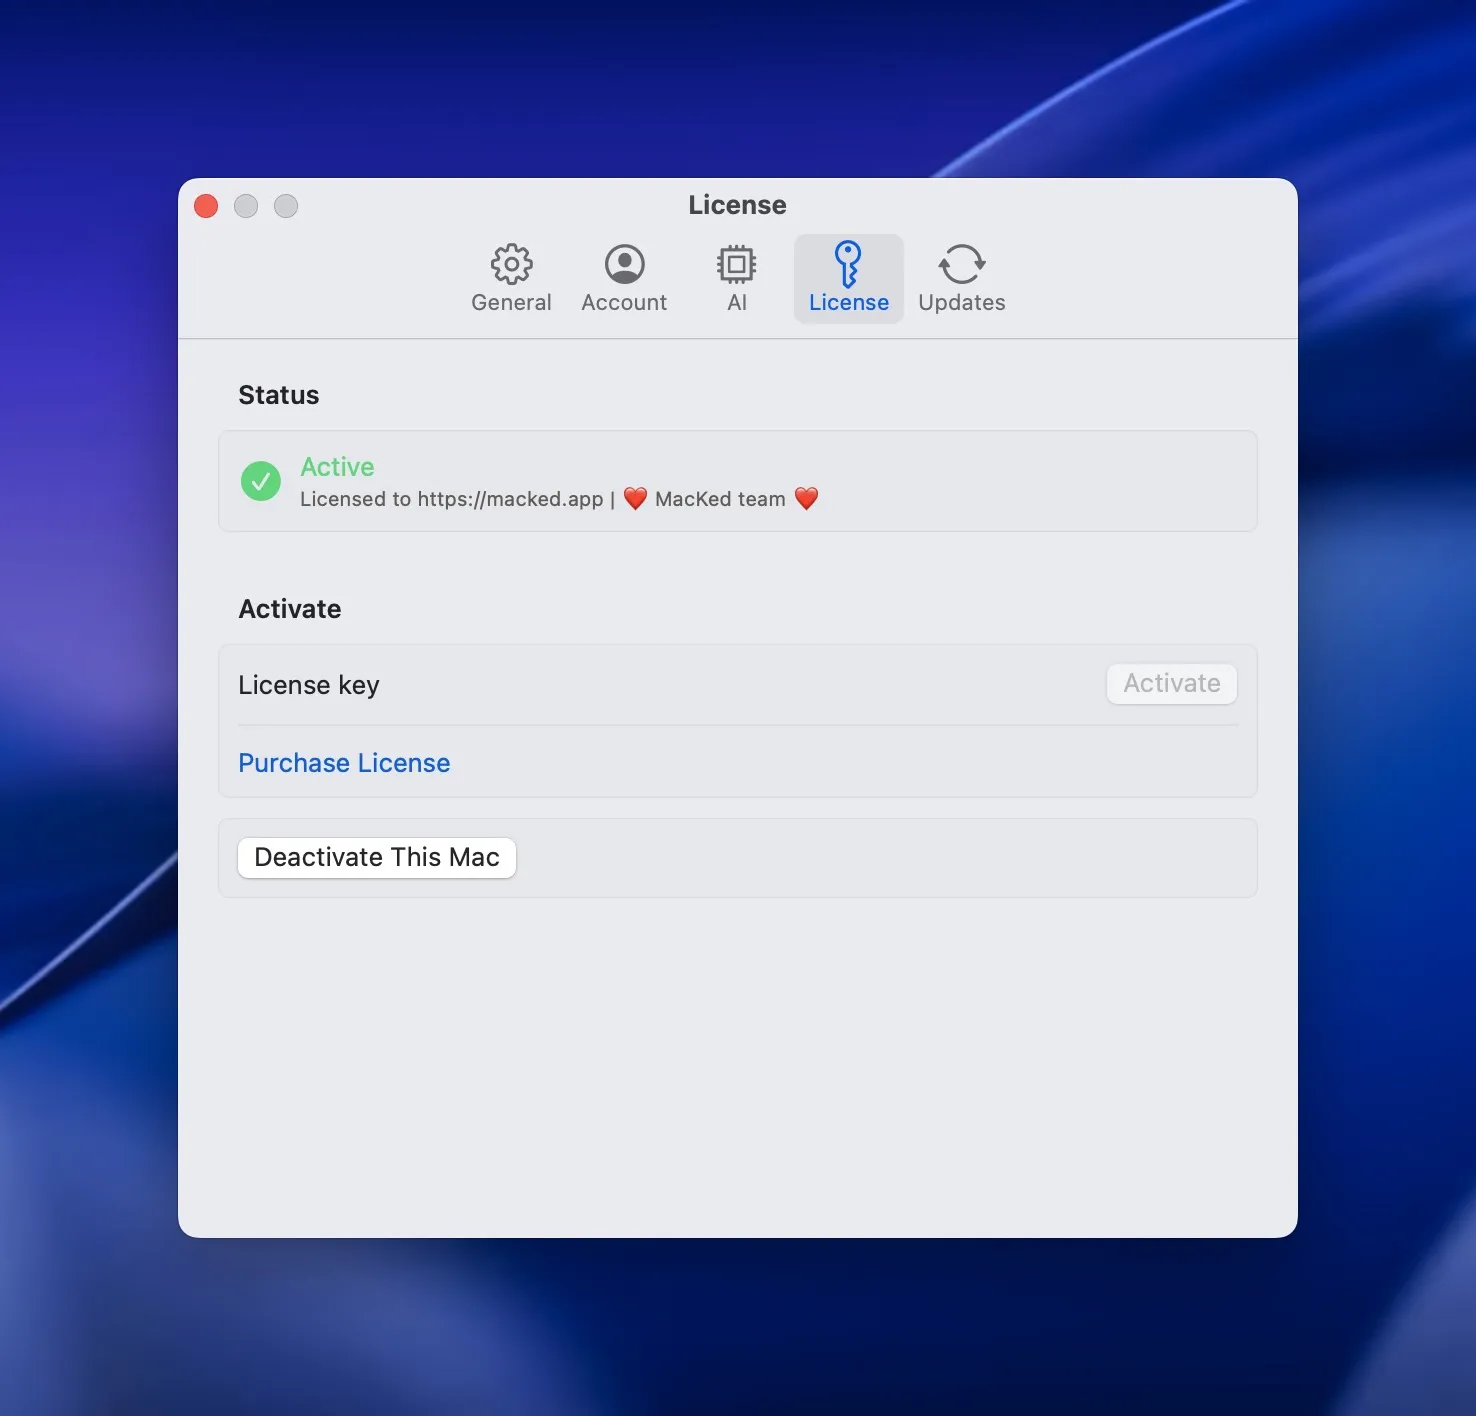Click the Licensed to https://macked.app text

point(452,499)
